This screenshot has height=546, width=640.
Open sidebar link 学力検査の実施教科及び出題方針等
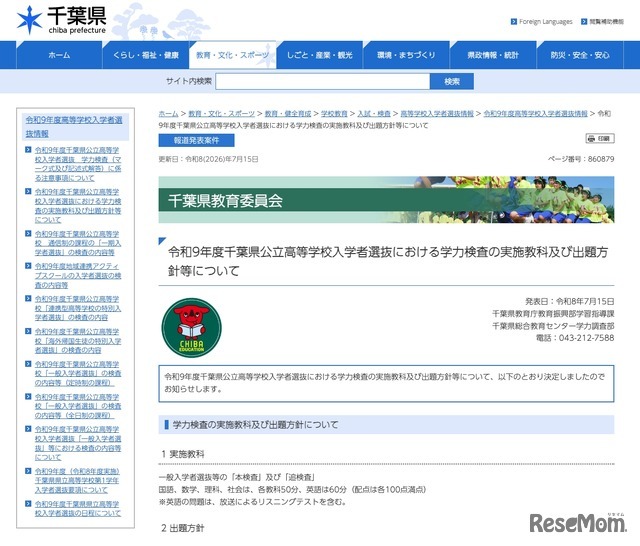point(78,206)
